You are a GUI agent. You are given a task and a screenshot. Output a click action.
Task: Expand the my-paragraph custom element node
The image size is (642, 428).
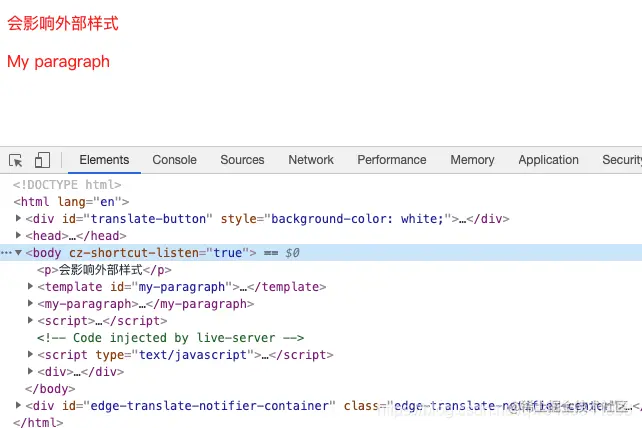pos(30,303)
